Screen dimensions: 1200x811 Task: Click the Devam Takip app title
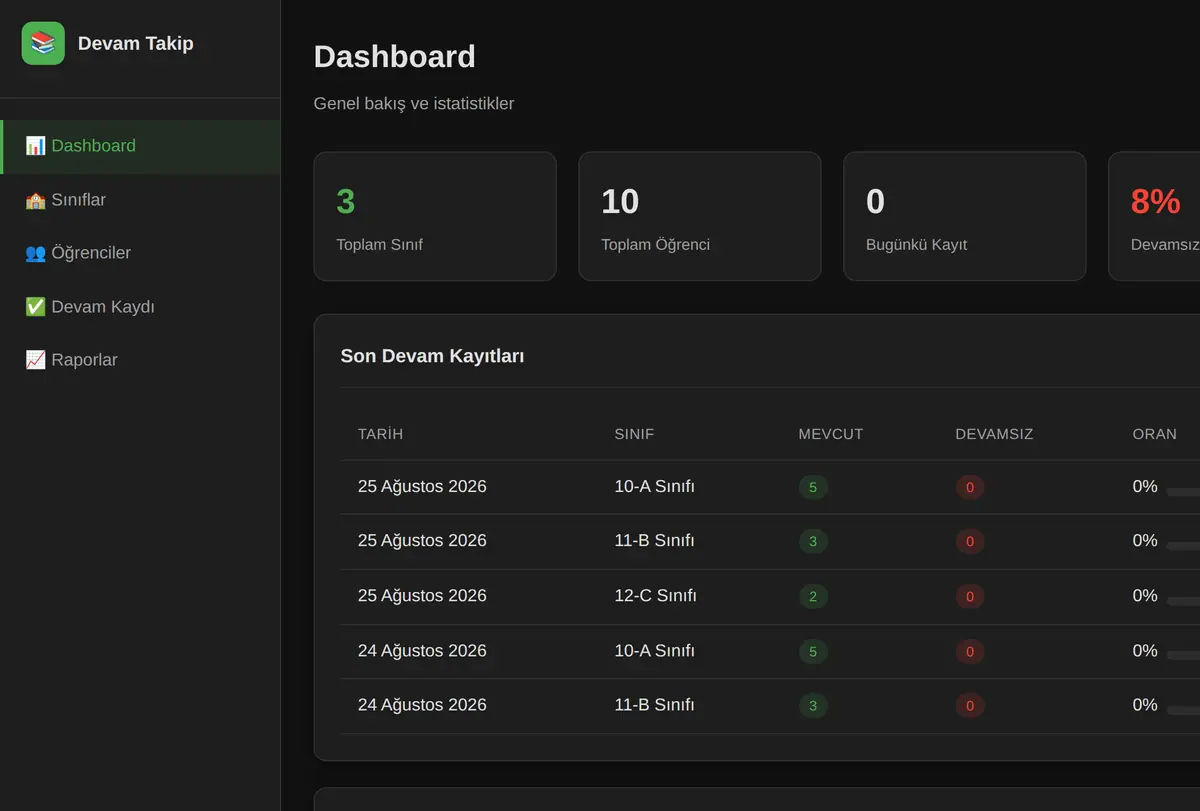coord(136,43)
